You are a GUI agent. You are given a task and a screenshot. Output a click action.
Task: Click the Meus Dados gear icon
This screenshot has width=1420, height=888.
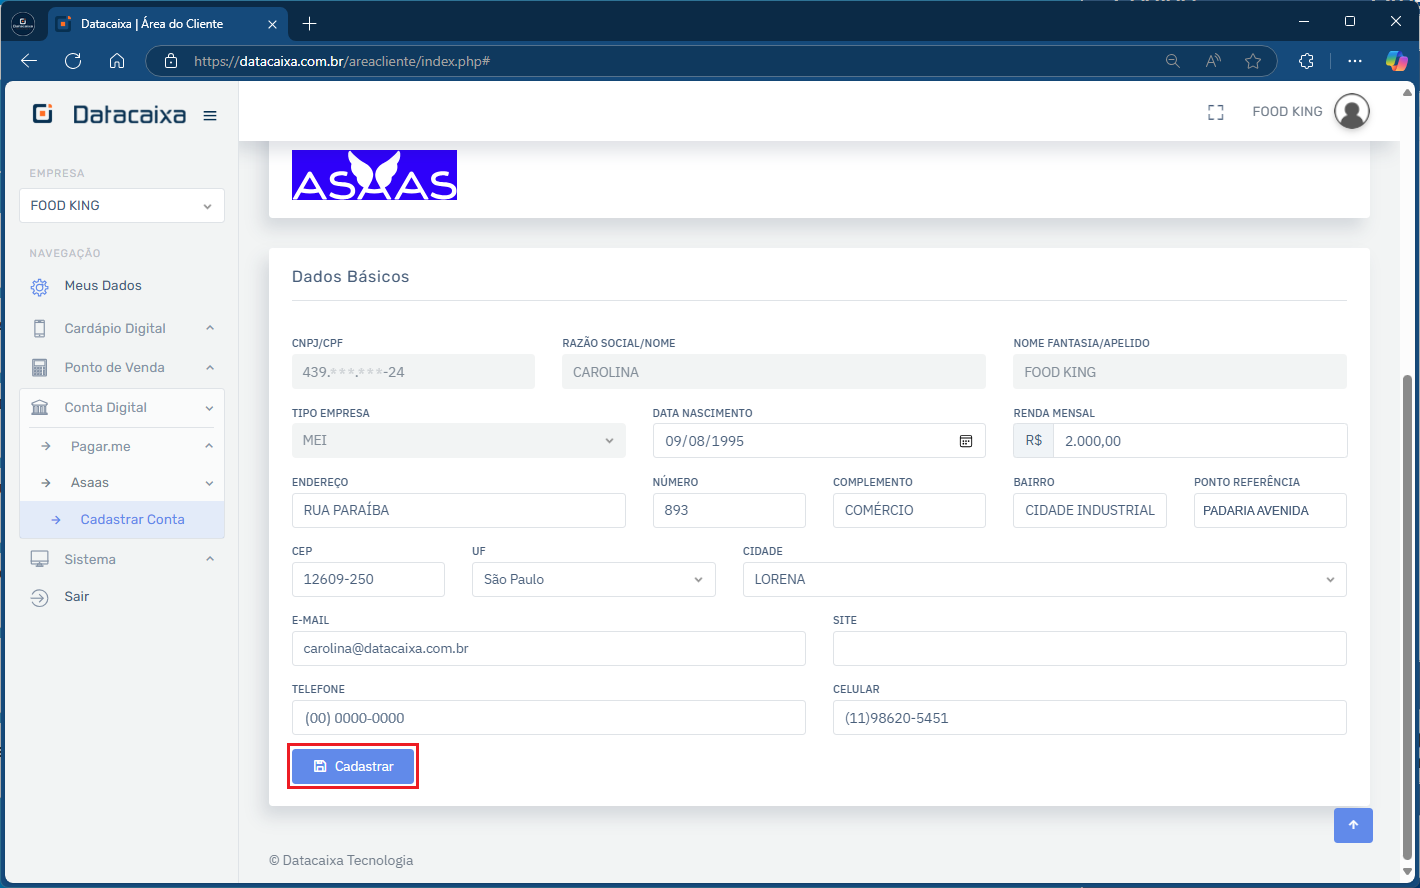(x=40, y=287)
